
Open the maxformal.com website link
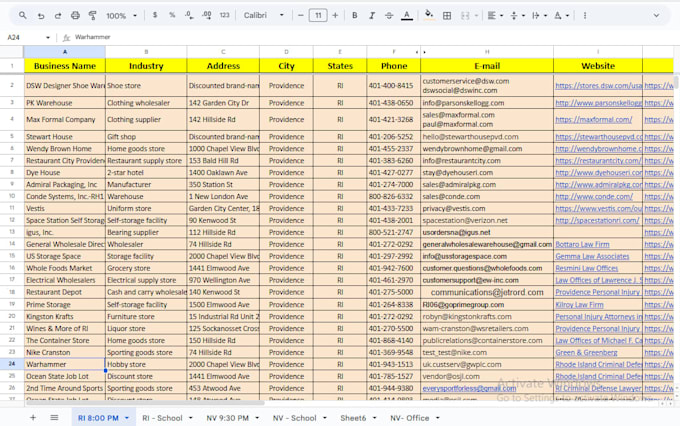(x=593, y=119)
